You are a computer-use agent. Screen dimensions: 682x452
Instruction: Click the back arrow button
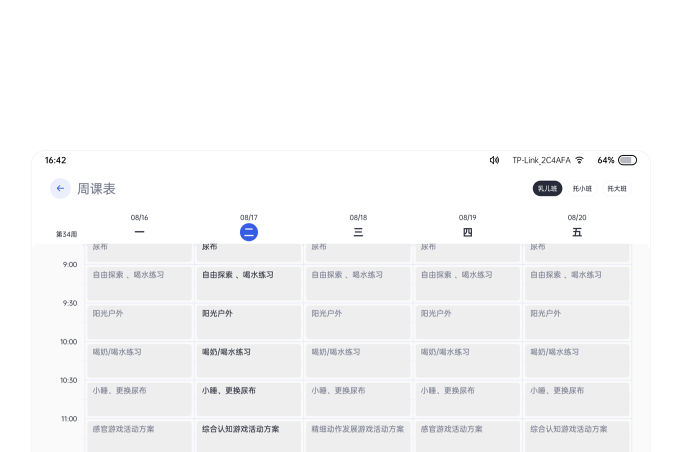[60, 188]
